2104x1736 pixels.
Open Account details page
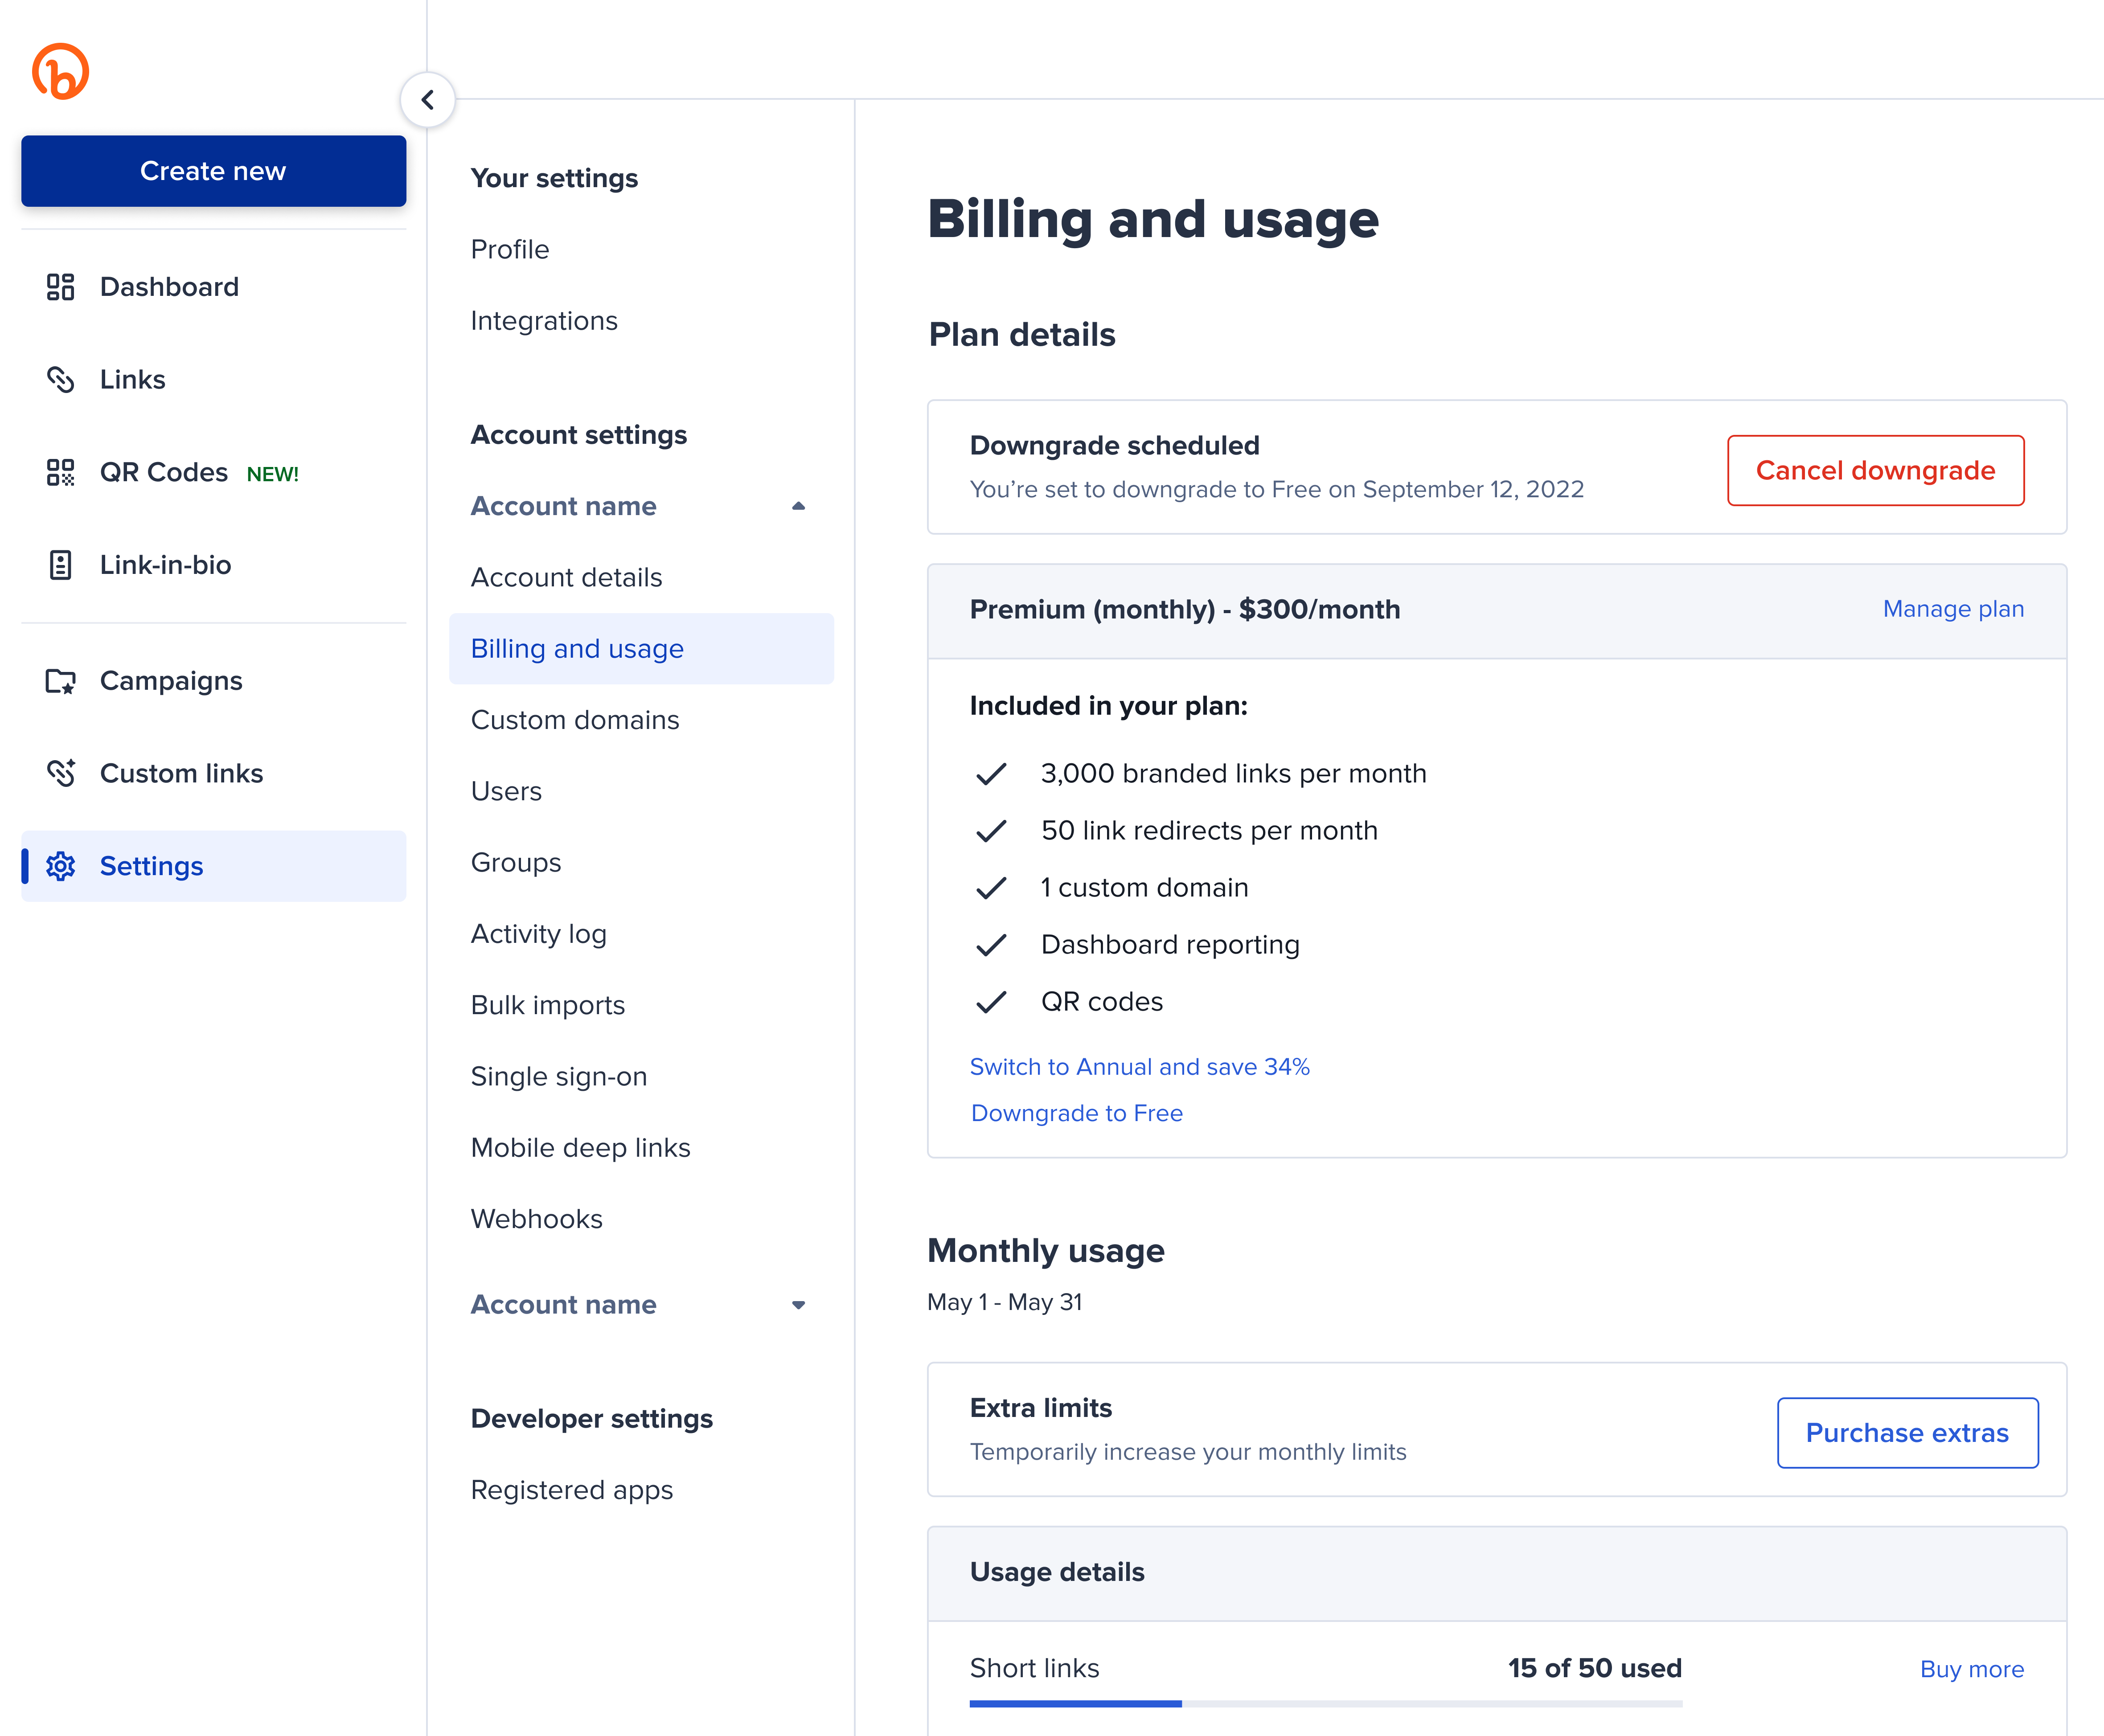566,577
